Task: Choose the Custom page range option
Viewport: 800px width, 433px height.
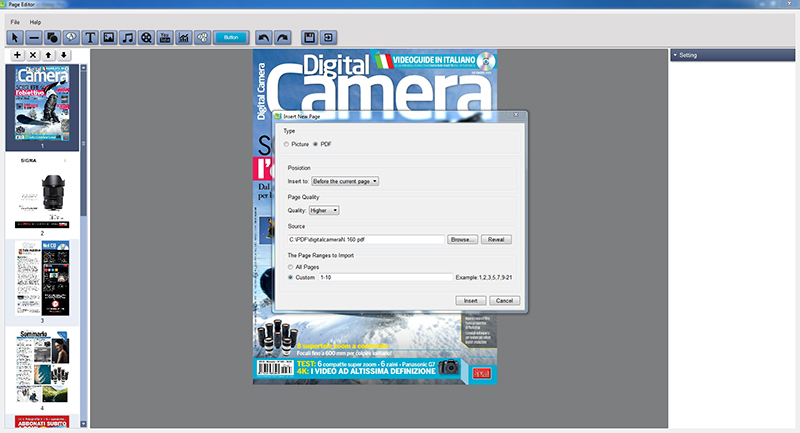Action: click(290, 277)
